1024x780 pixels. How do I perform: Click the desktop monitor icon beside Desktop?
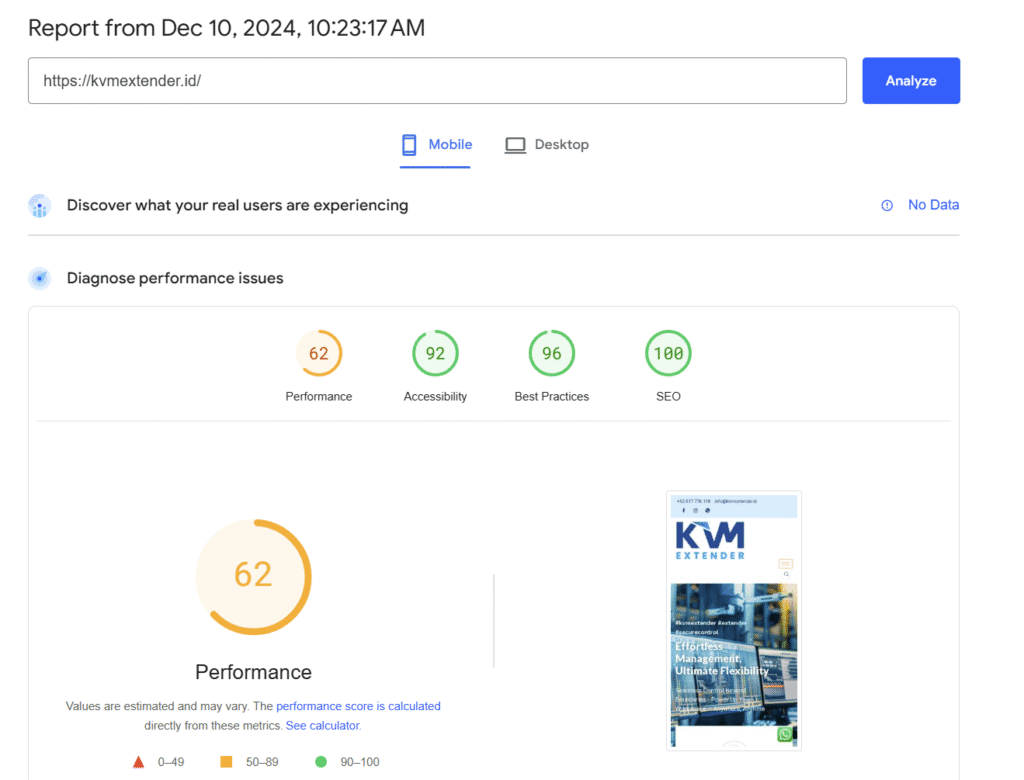pos(515,144)
